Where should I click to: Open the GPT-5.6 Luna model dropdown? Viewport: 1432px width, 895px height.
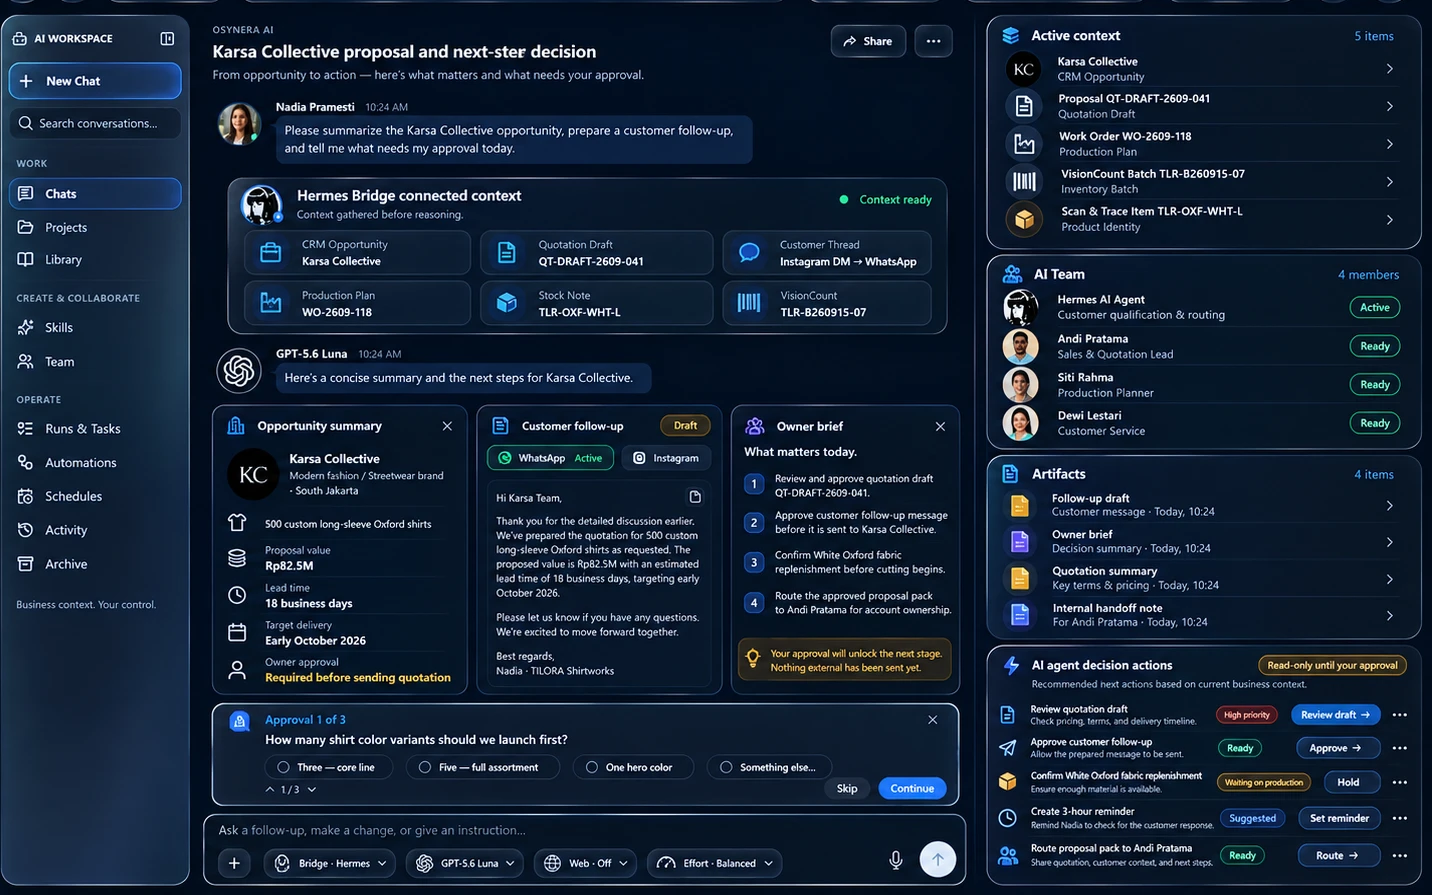465,863
